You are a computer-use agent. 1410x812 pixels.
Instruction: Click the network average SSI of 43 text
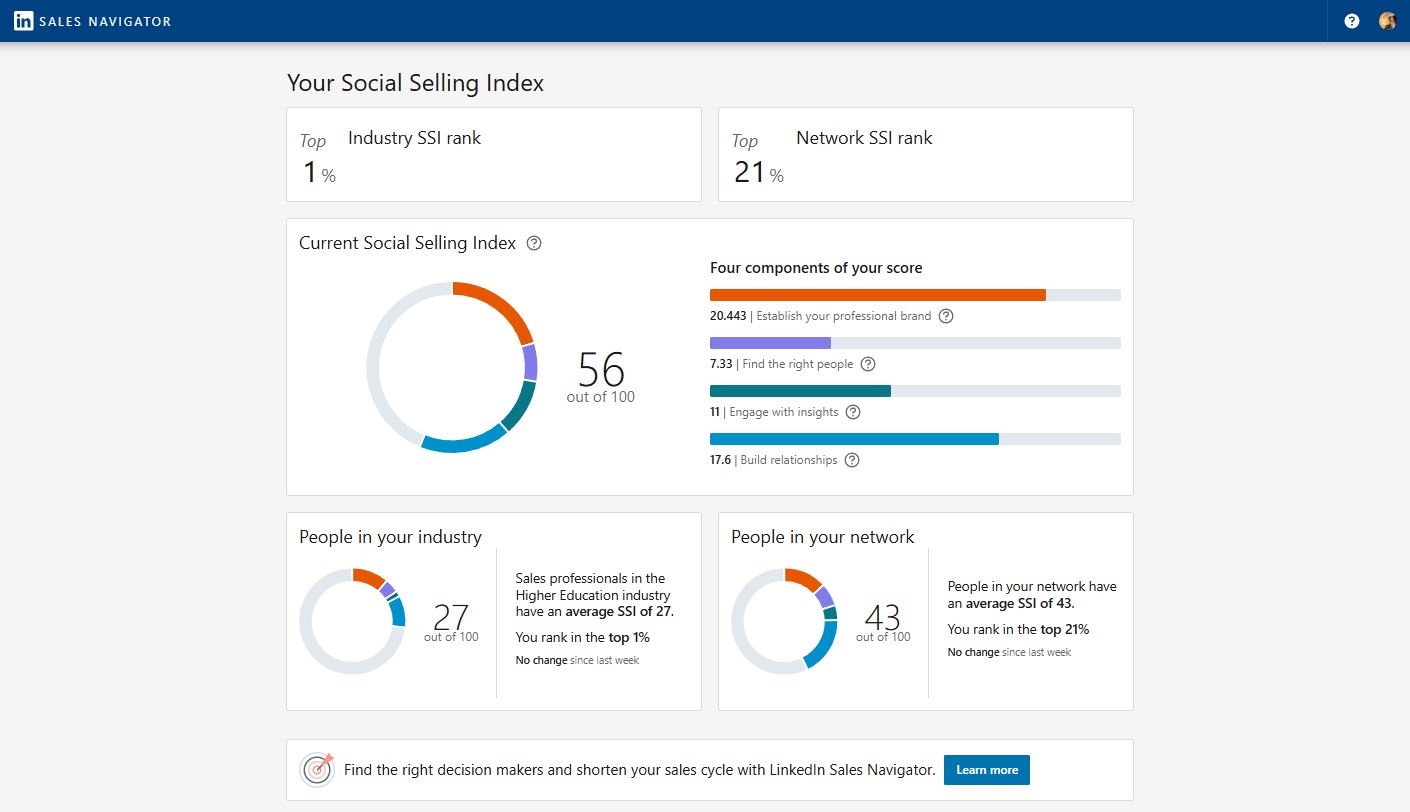tap(1032, 595)
